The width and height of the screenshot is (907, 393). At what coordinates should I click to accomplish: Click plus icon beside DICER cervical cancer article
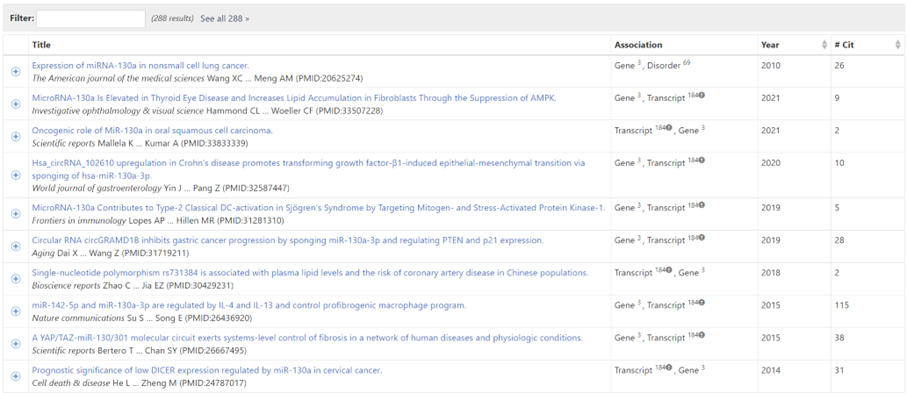pyautogui.click(x=16, y=376)
